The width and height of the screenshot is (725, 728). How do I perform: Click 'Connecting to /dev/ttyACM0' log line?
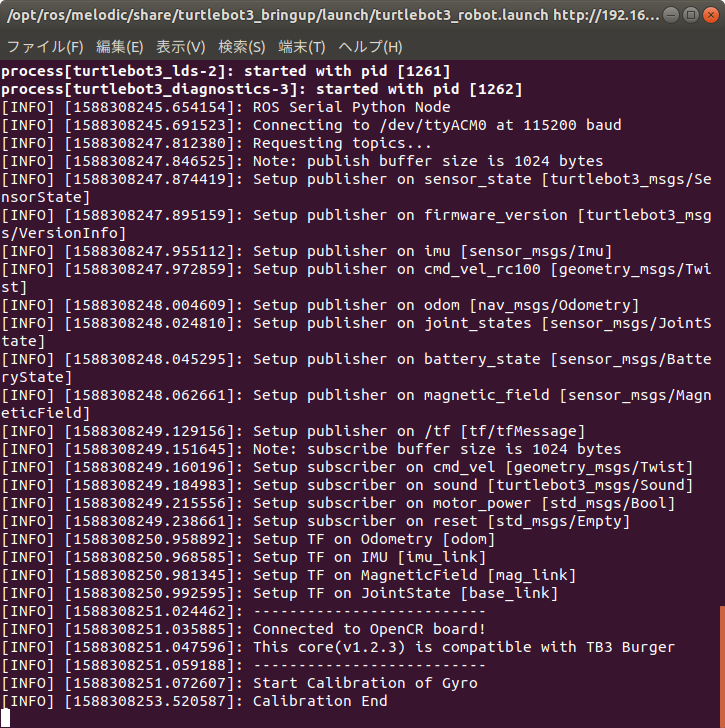coord(311,125)
